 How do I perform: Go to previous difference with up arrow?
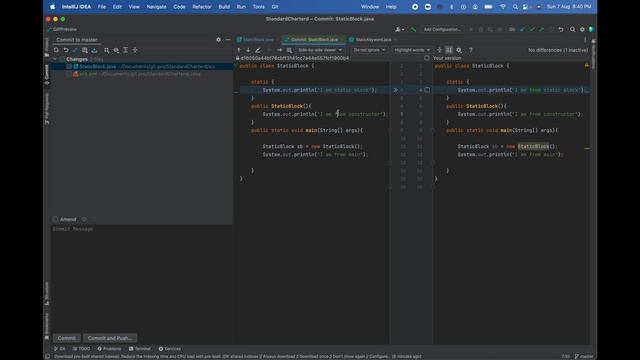pyautogui.click(x=239, y=50)
